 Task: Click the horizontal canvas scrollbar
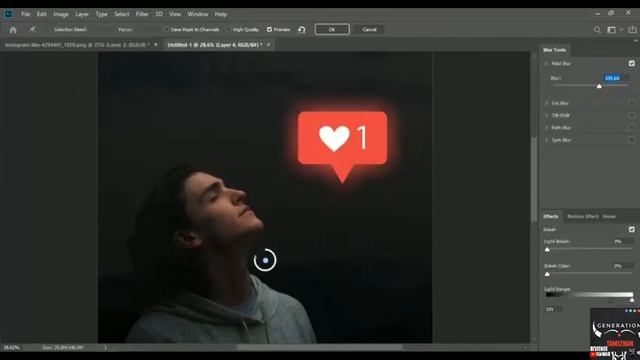coord(319,347)
